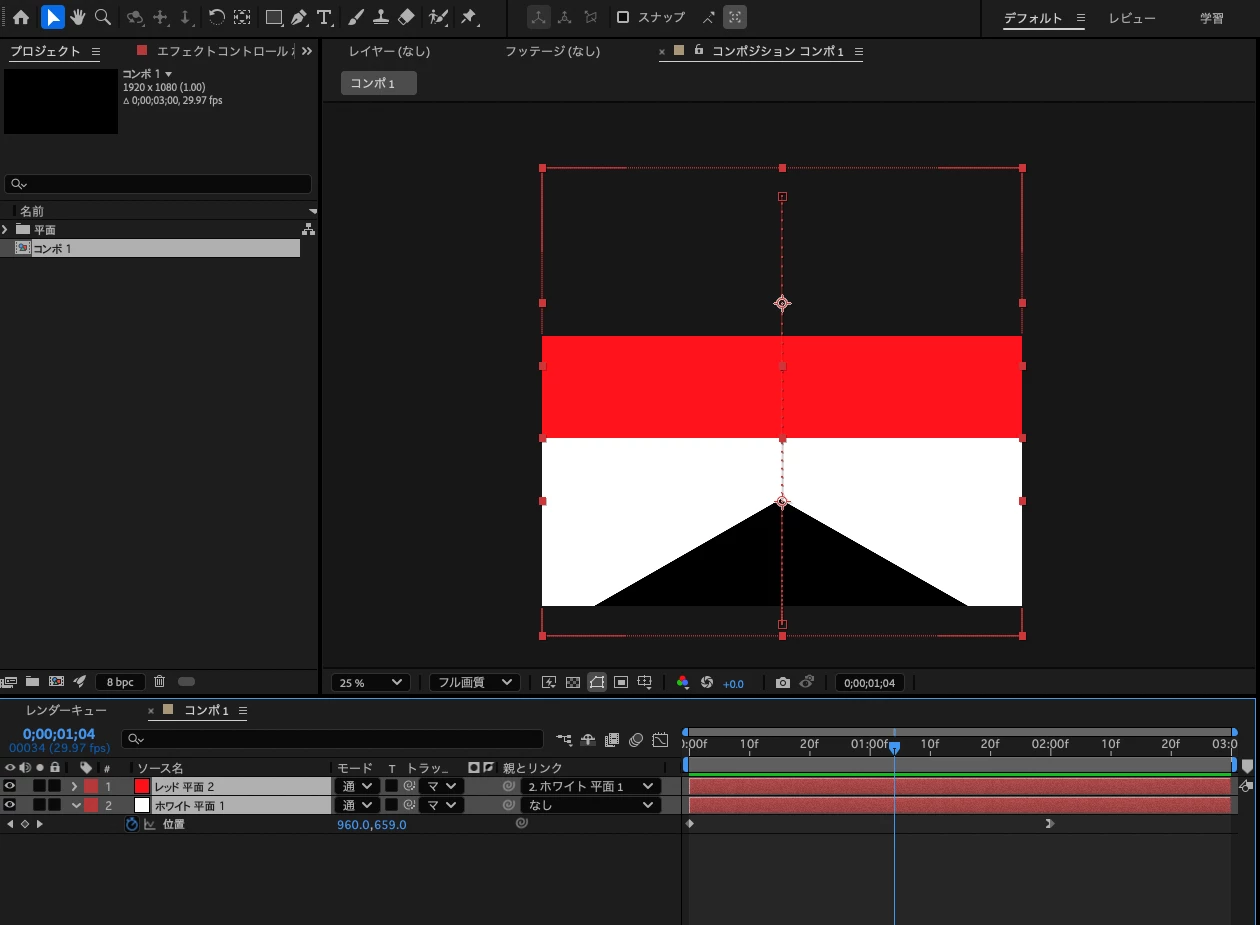The width and height of the screenshot is (1260, 925).
Task: Enable the スナップ checkbox
Action: tap(623, 17)
